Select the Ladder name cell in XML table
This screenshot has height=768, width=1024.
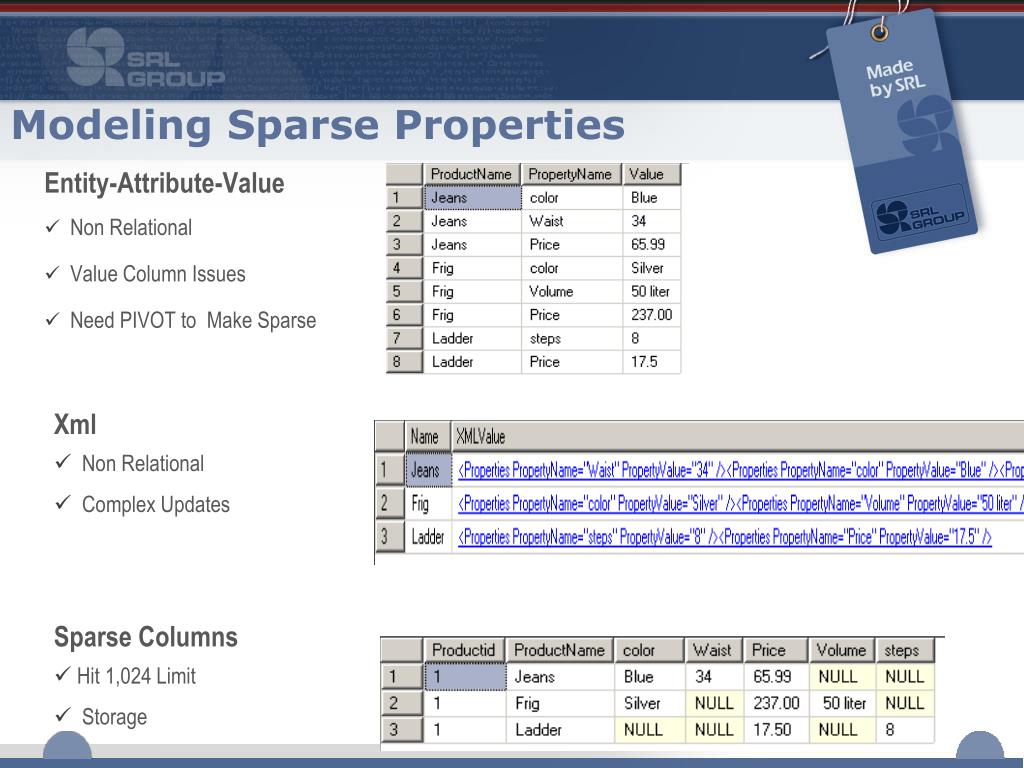pyautogui.click(x=428, y=537)
